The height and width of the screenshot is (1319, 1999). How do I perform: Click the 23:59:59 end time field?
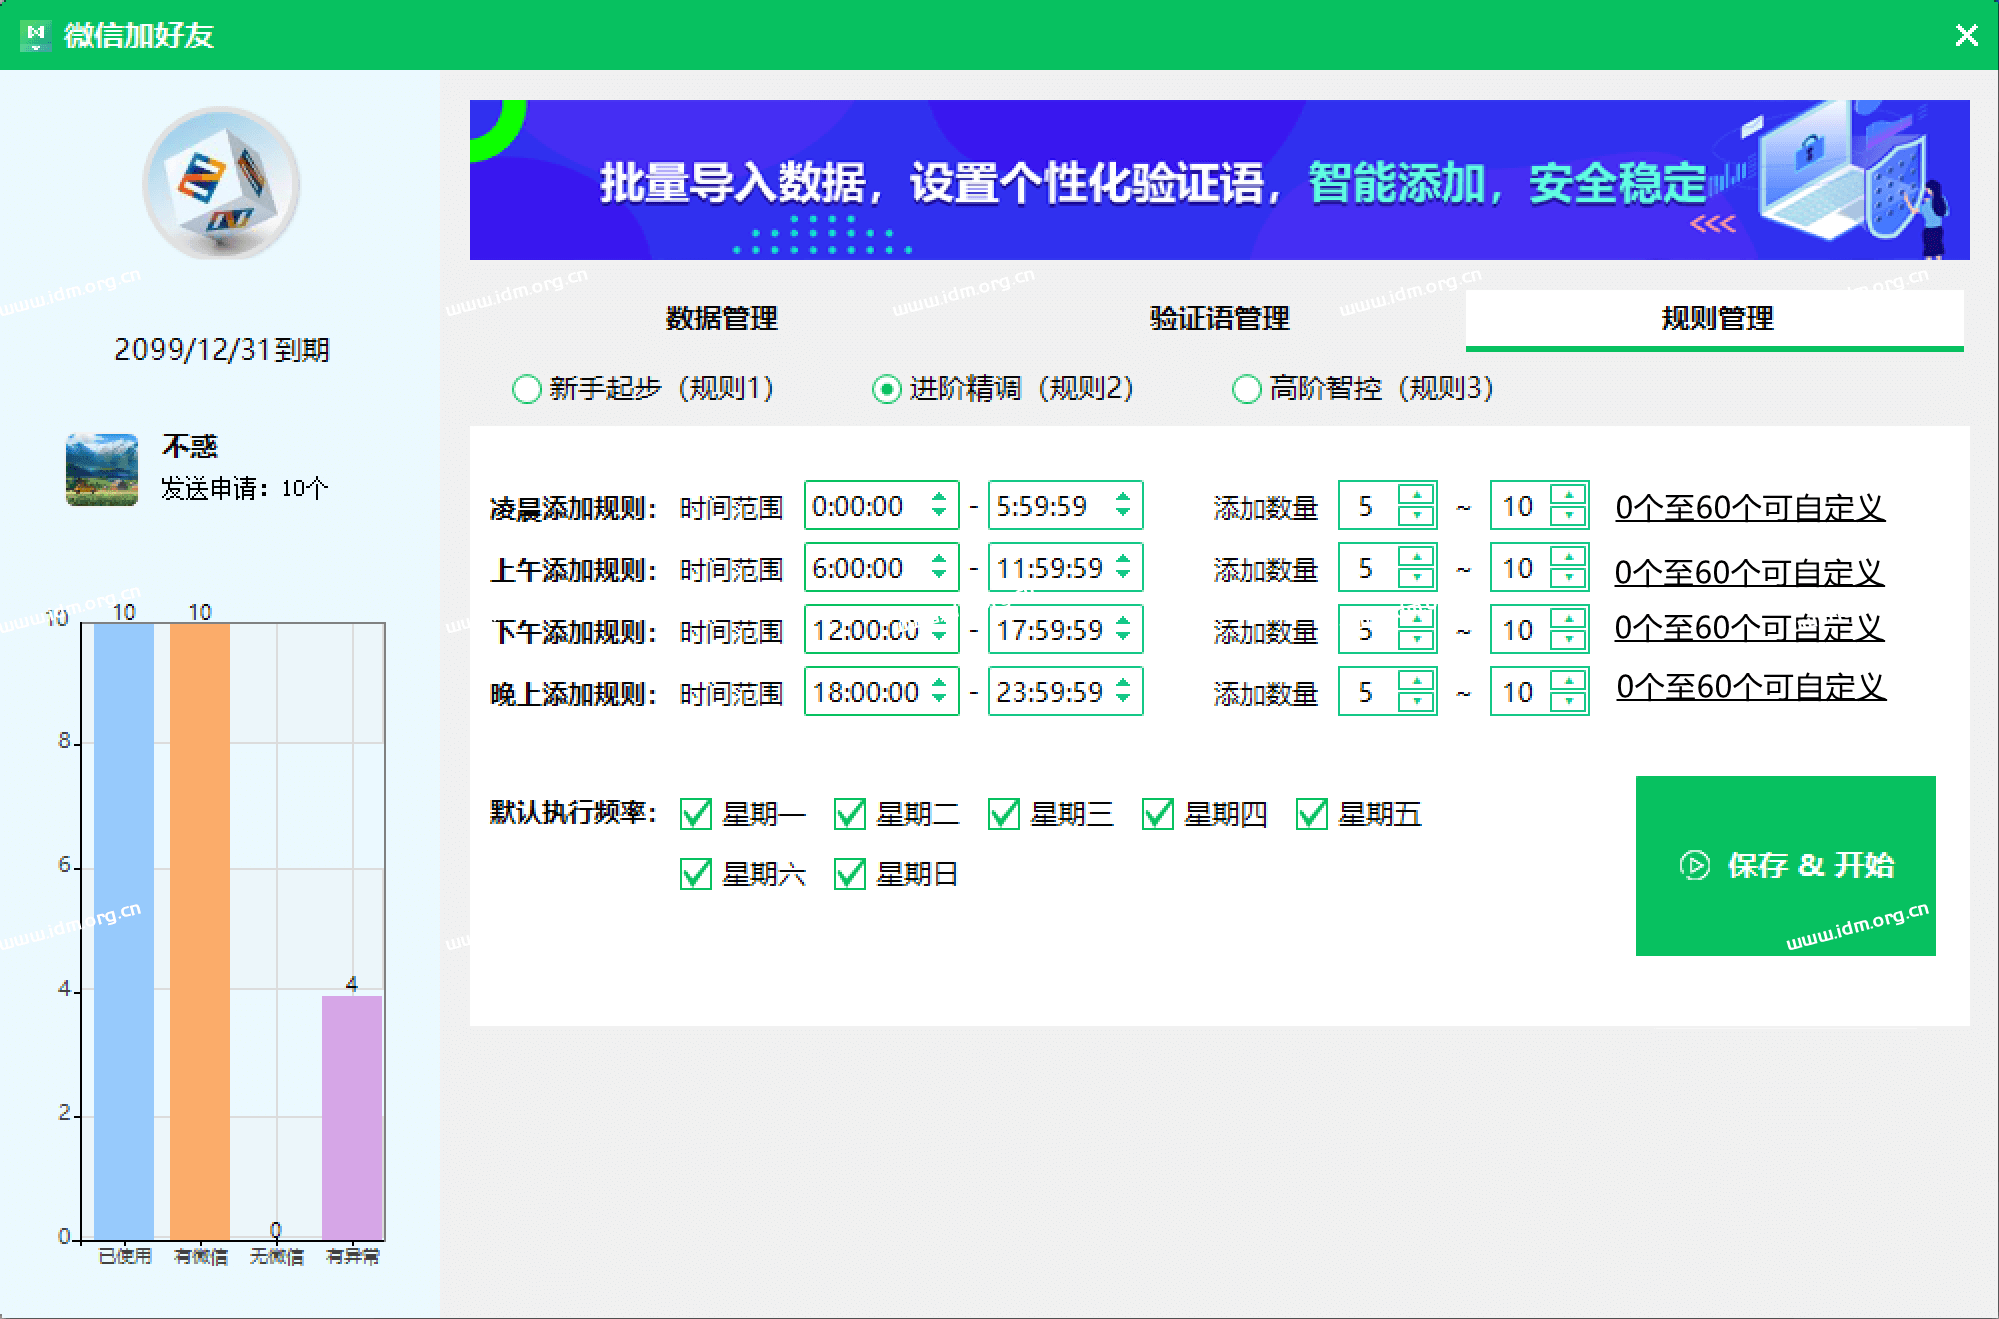1065,692
